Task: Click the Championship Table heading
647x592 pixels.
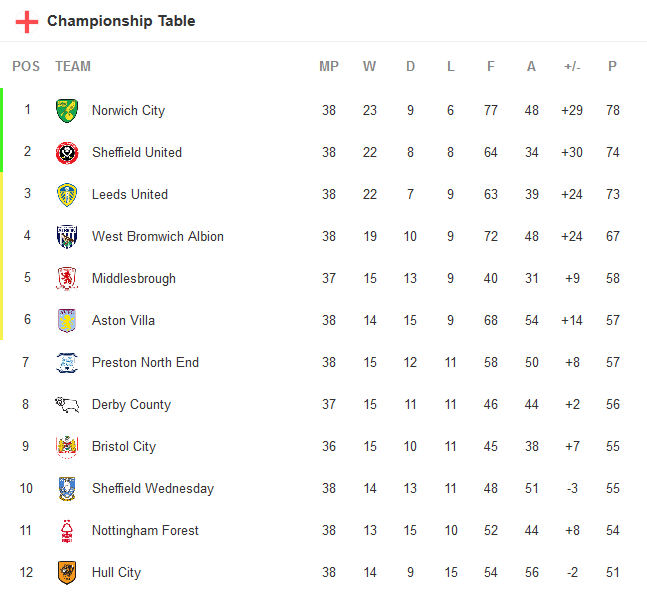Action: (x=121, y=21)
